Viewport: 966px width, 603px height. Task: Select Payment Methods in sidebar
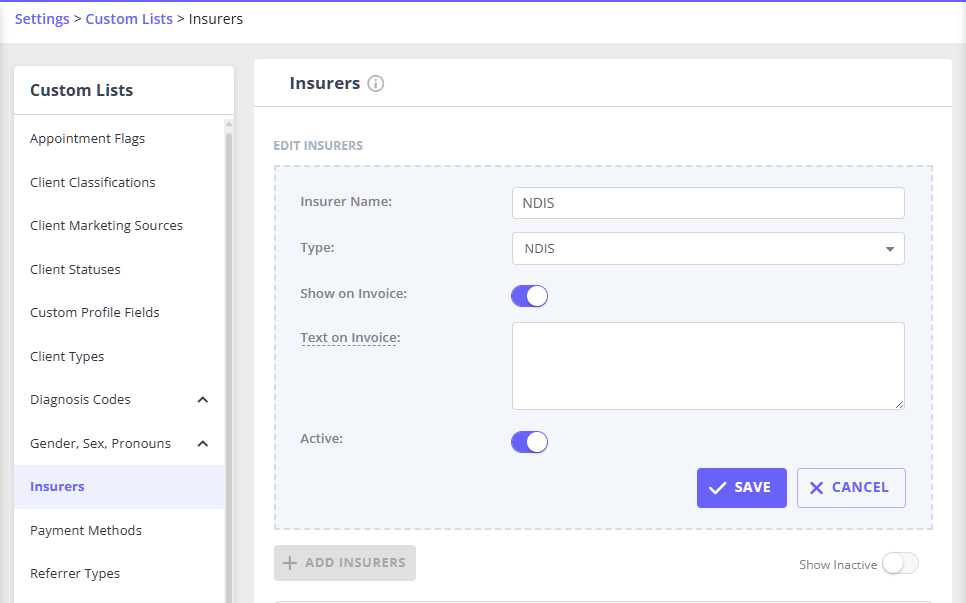pyautogui.click(x=86, y=531)
